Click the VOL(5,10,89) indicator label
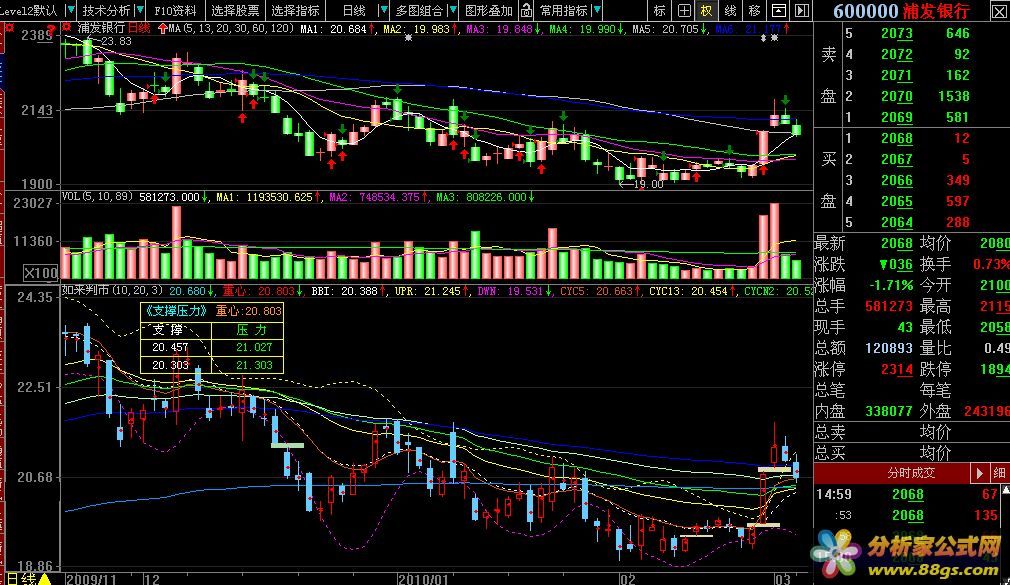This screenshot has width=1010, height=585. coord(97,197)
